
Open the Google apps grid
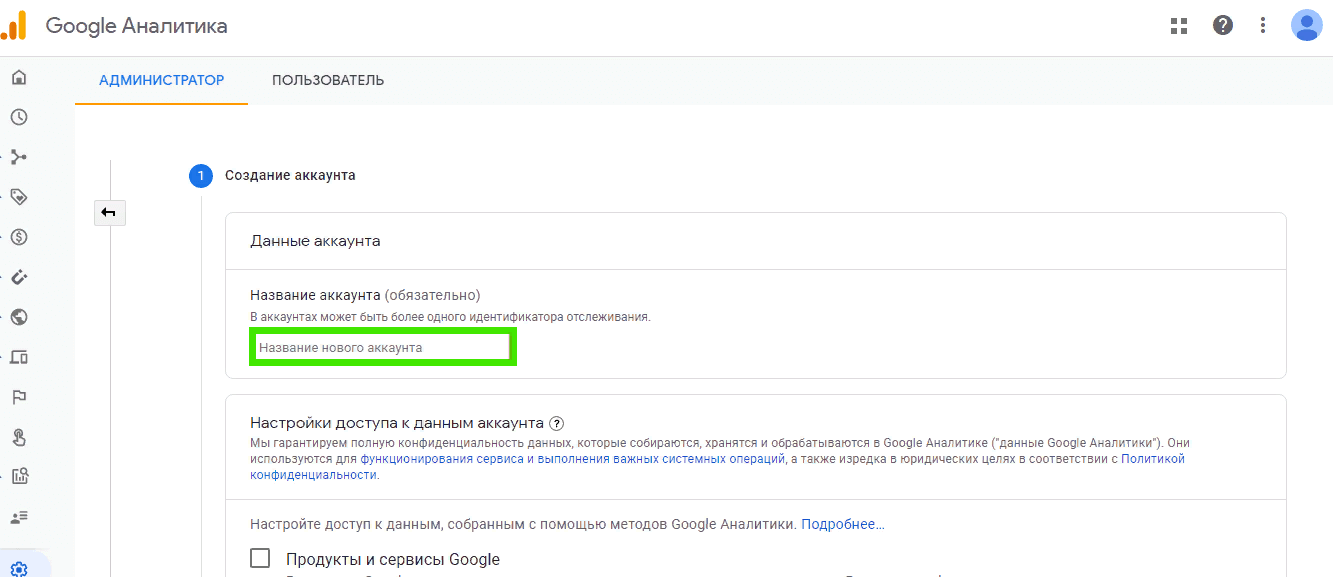[1179, 26]
